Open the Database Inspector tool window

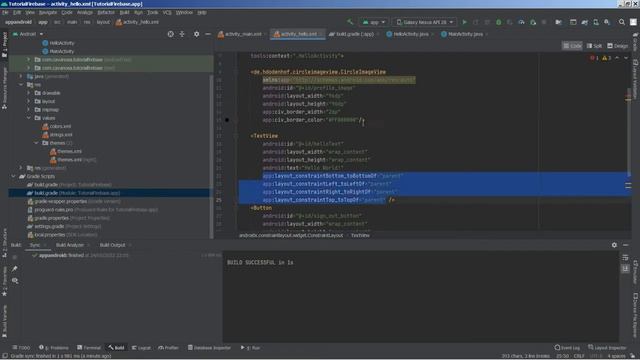pos(209,348)
